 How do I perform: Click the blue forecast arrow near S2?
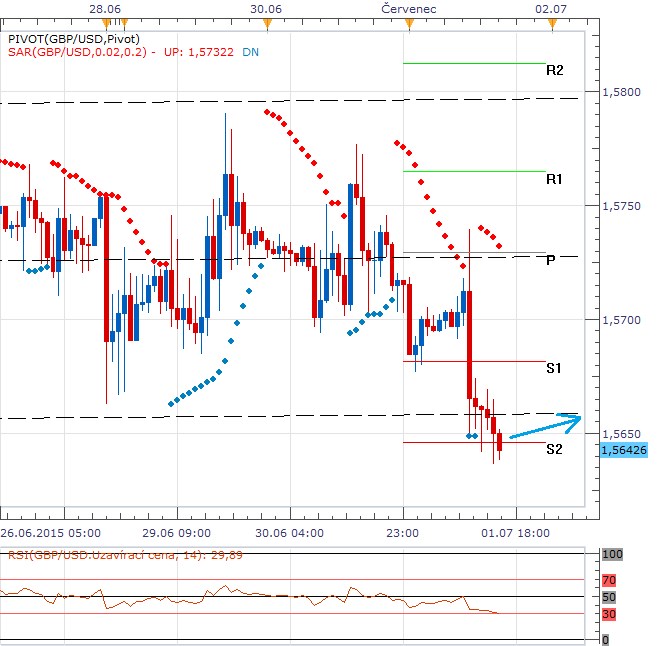(544, 426)
